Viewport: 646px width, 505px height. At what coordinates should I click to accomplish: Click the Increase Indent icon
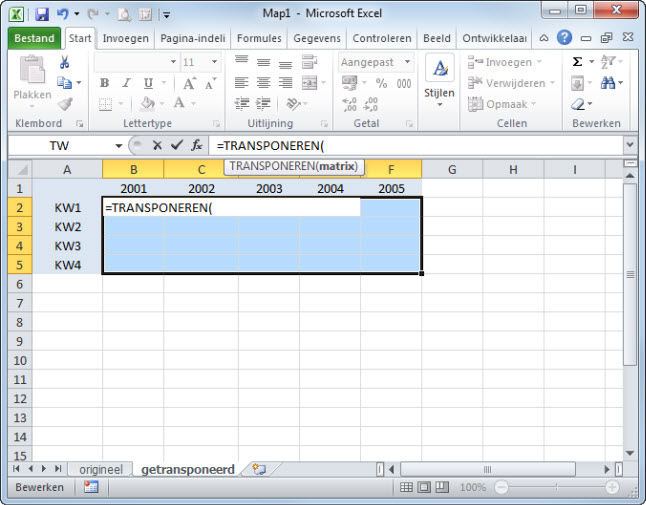[x=263, y=104]
